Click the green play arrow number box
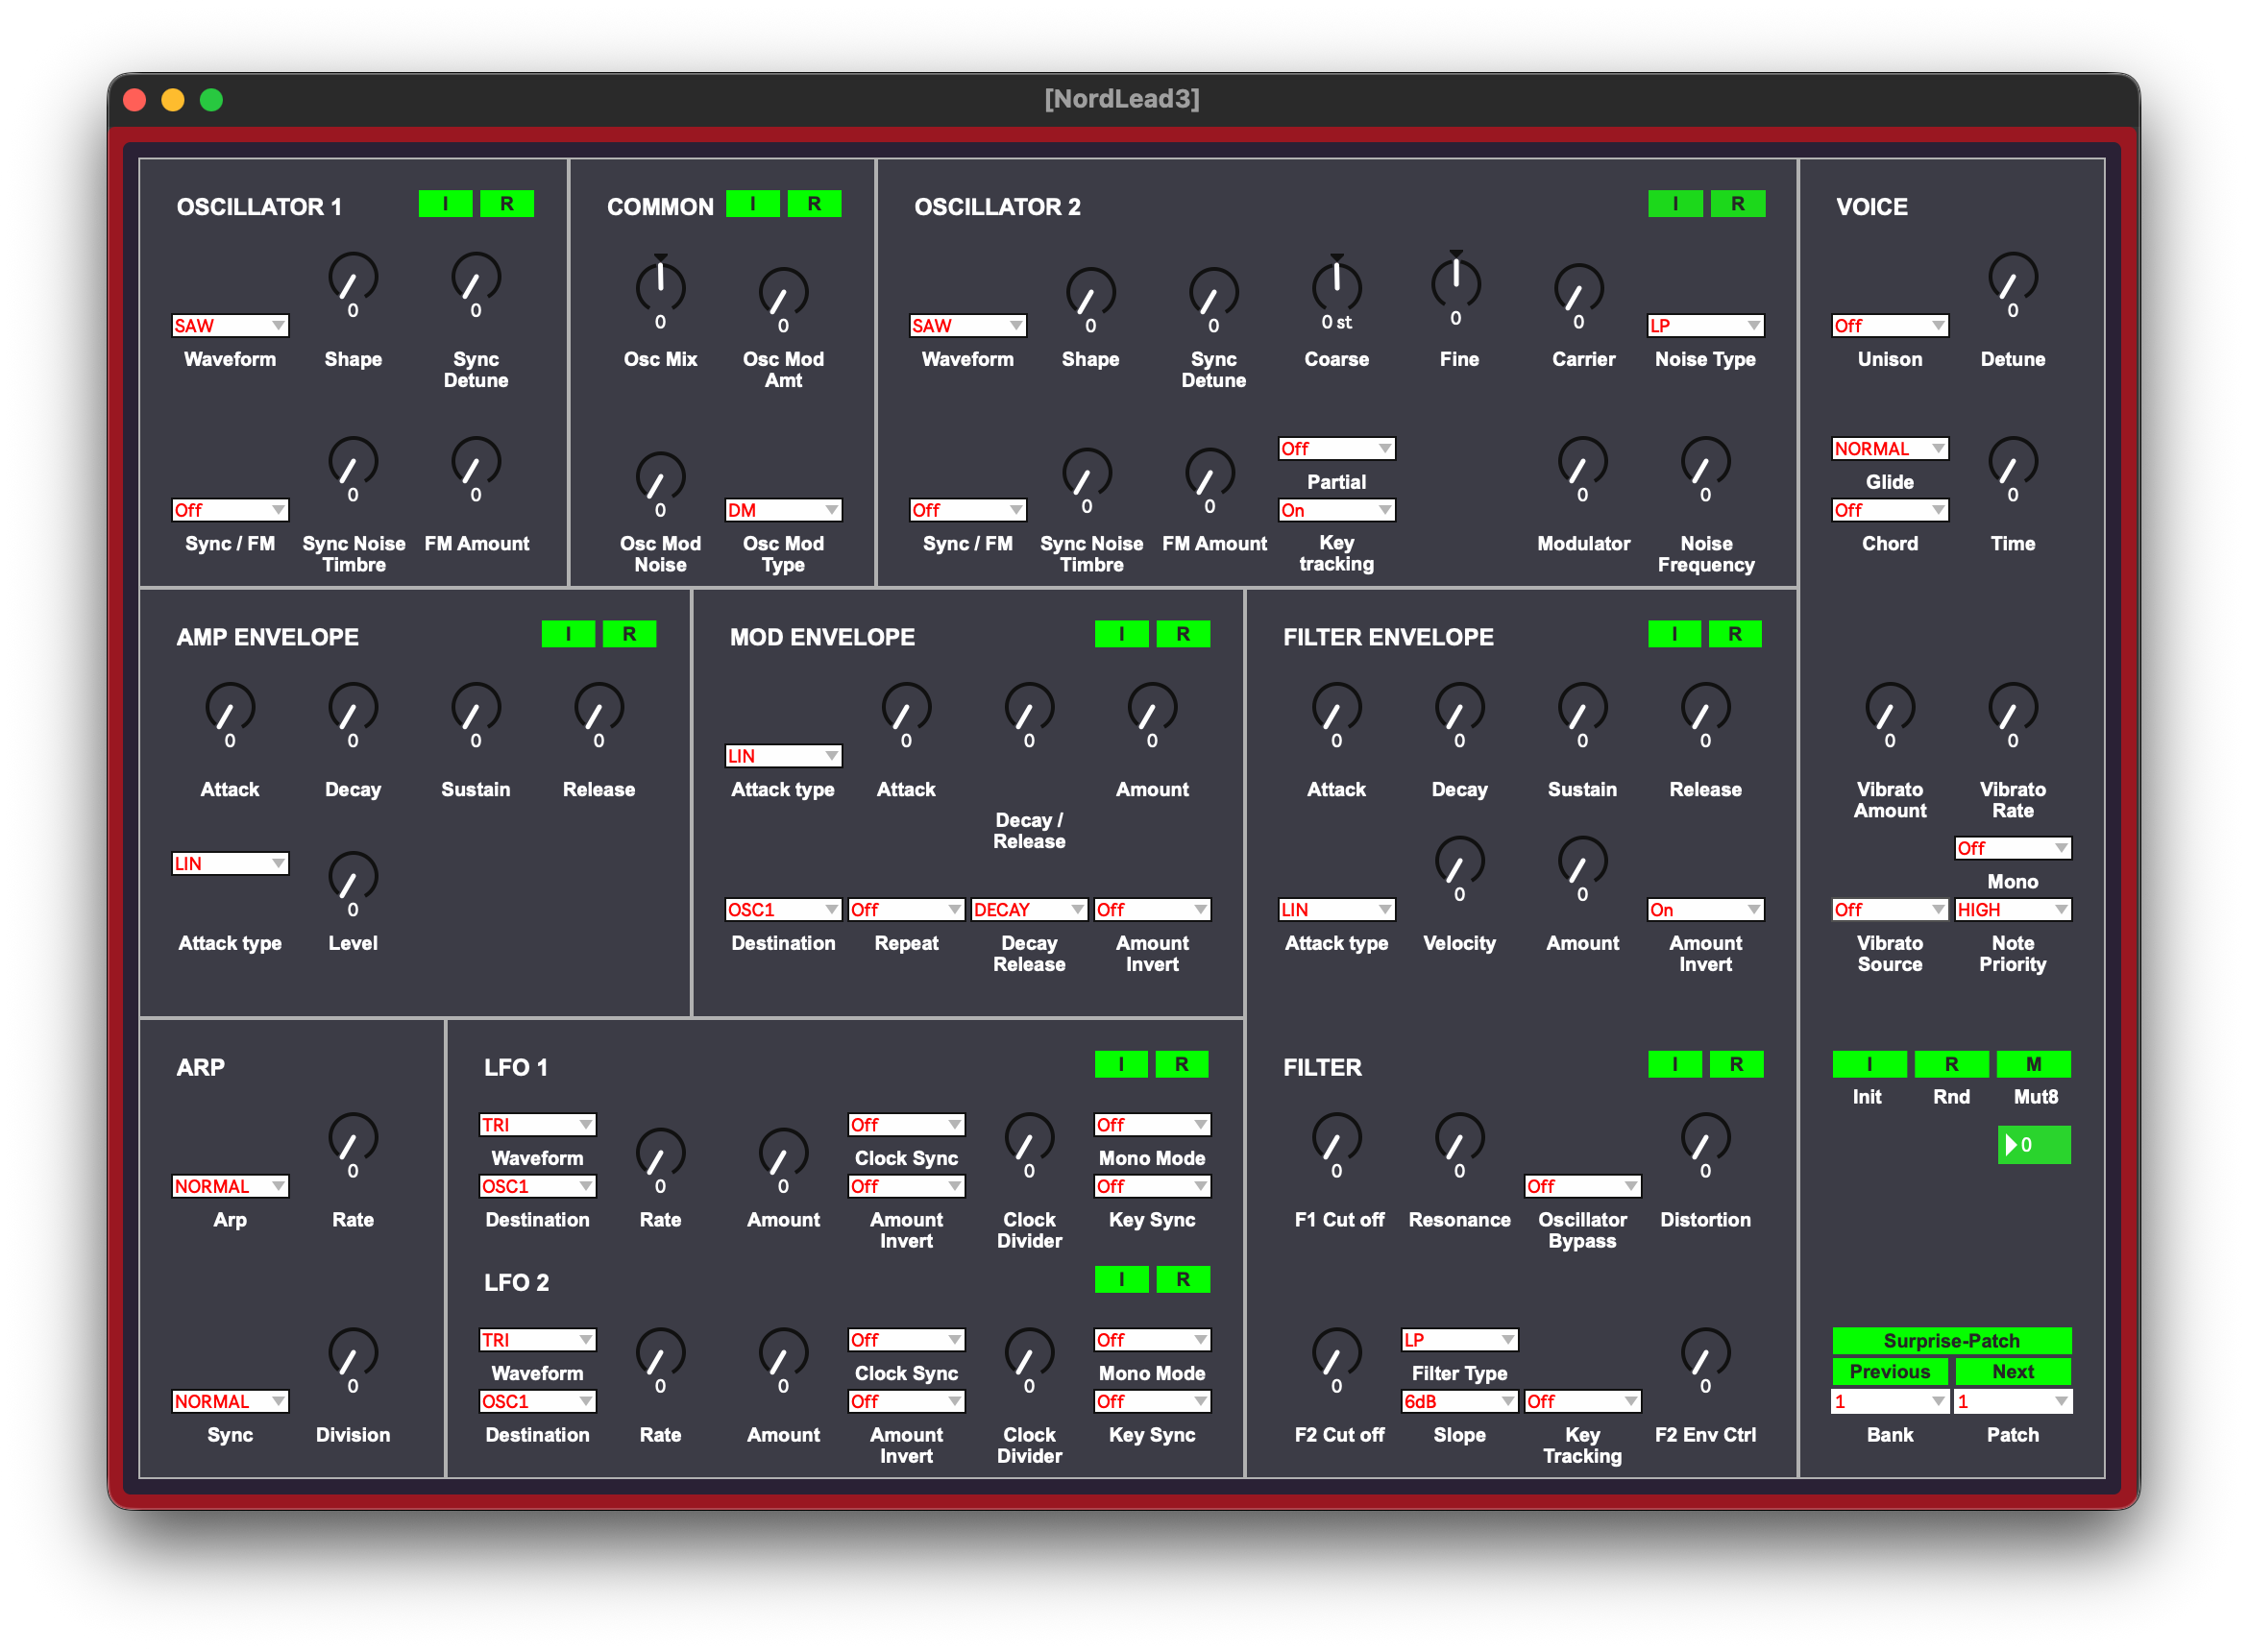 (2033, 1145)
